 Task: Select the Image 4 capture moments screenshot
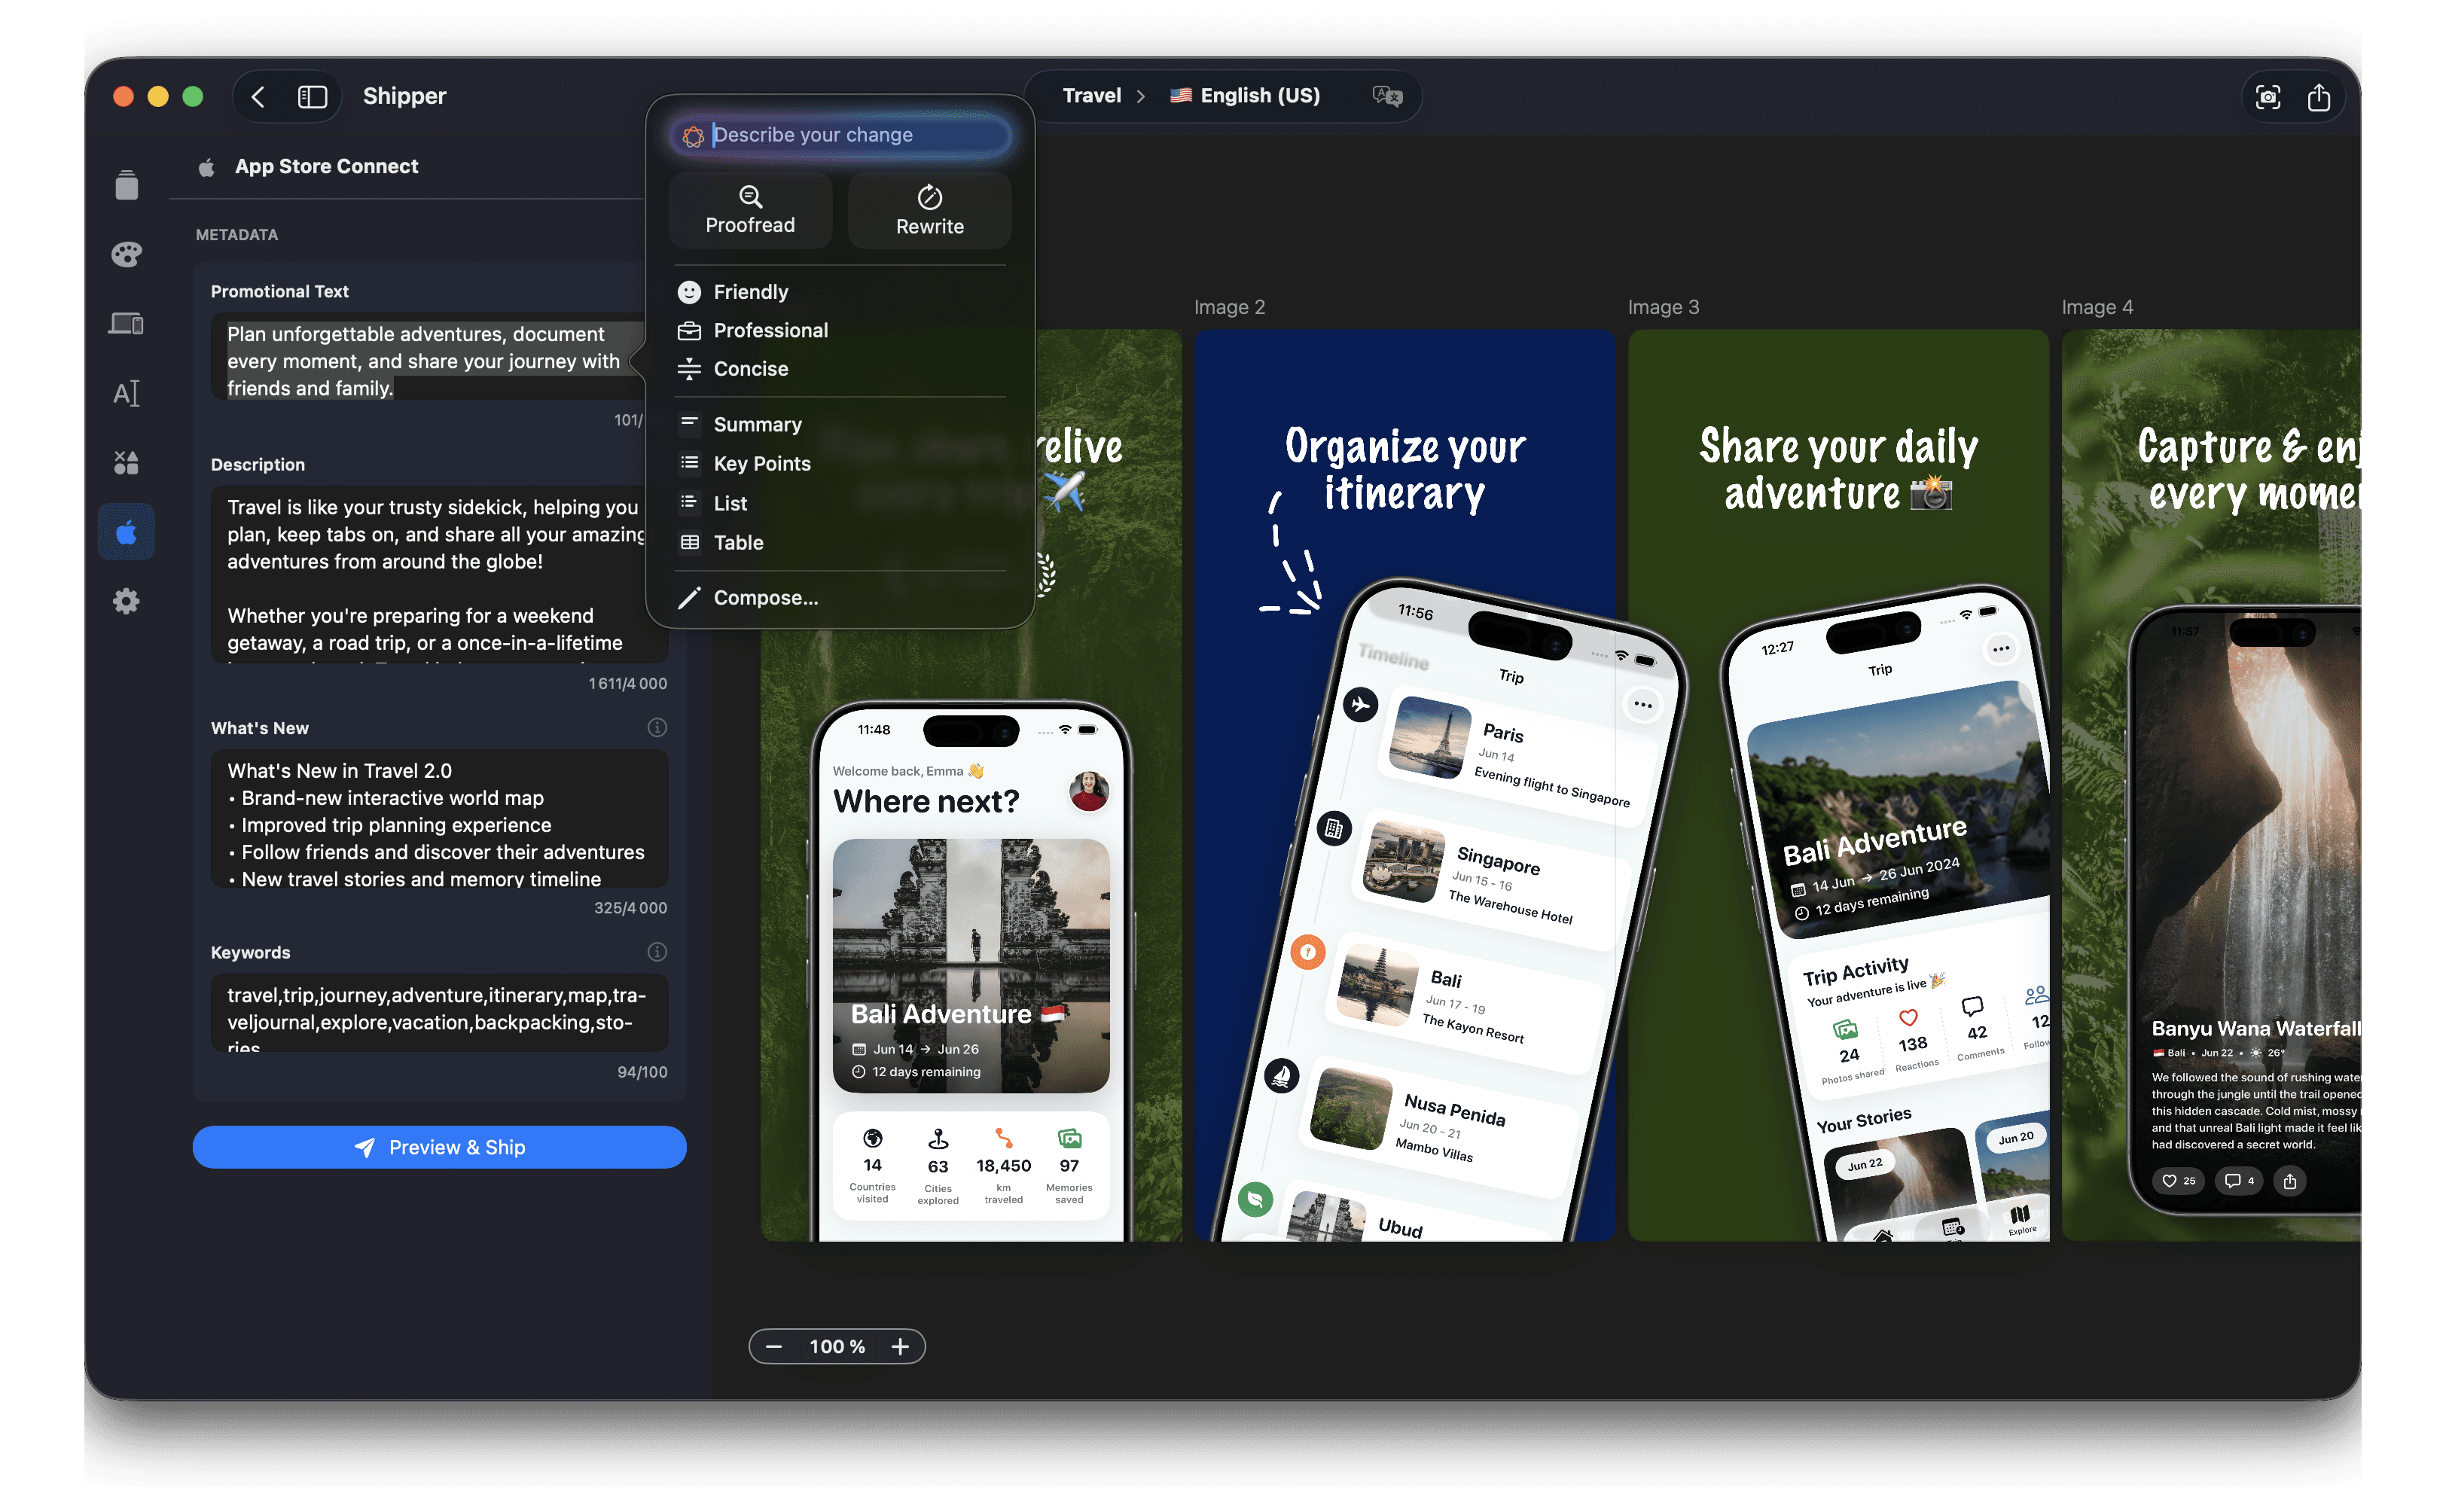[2211, 785]
